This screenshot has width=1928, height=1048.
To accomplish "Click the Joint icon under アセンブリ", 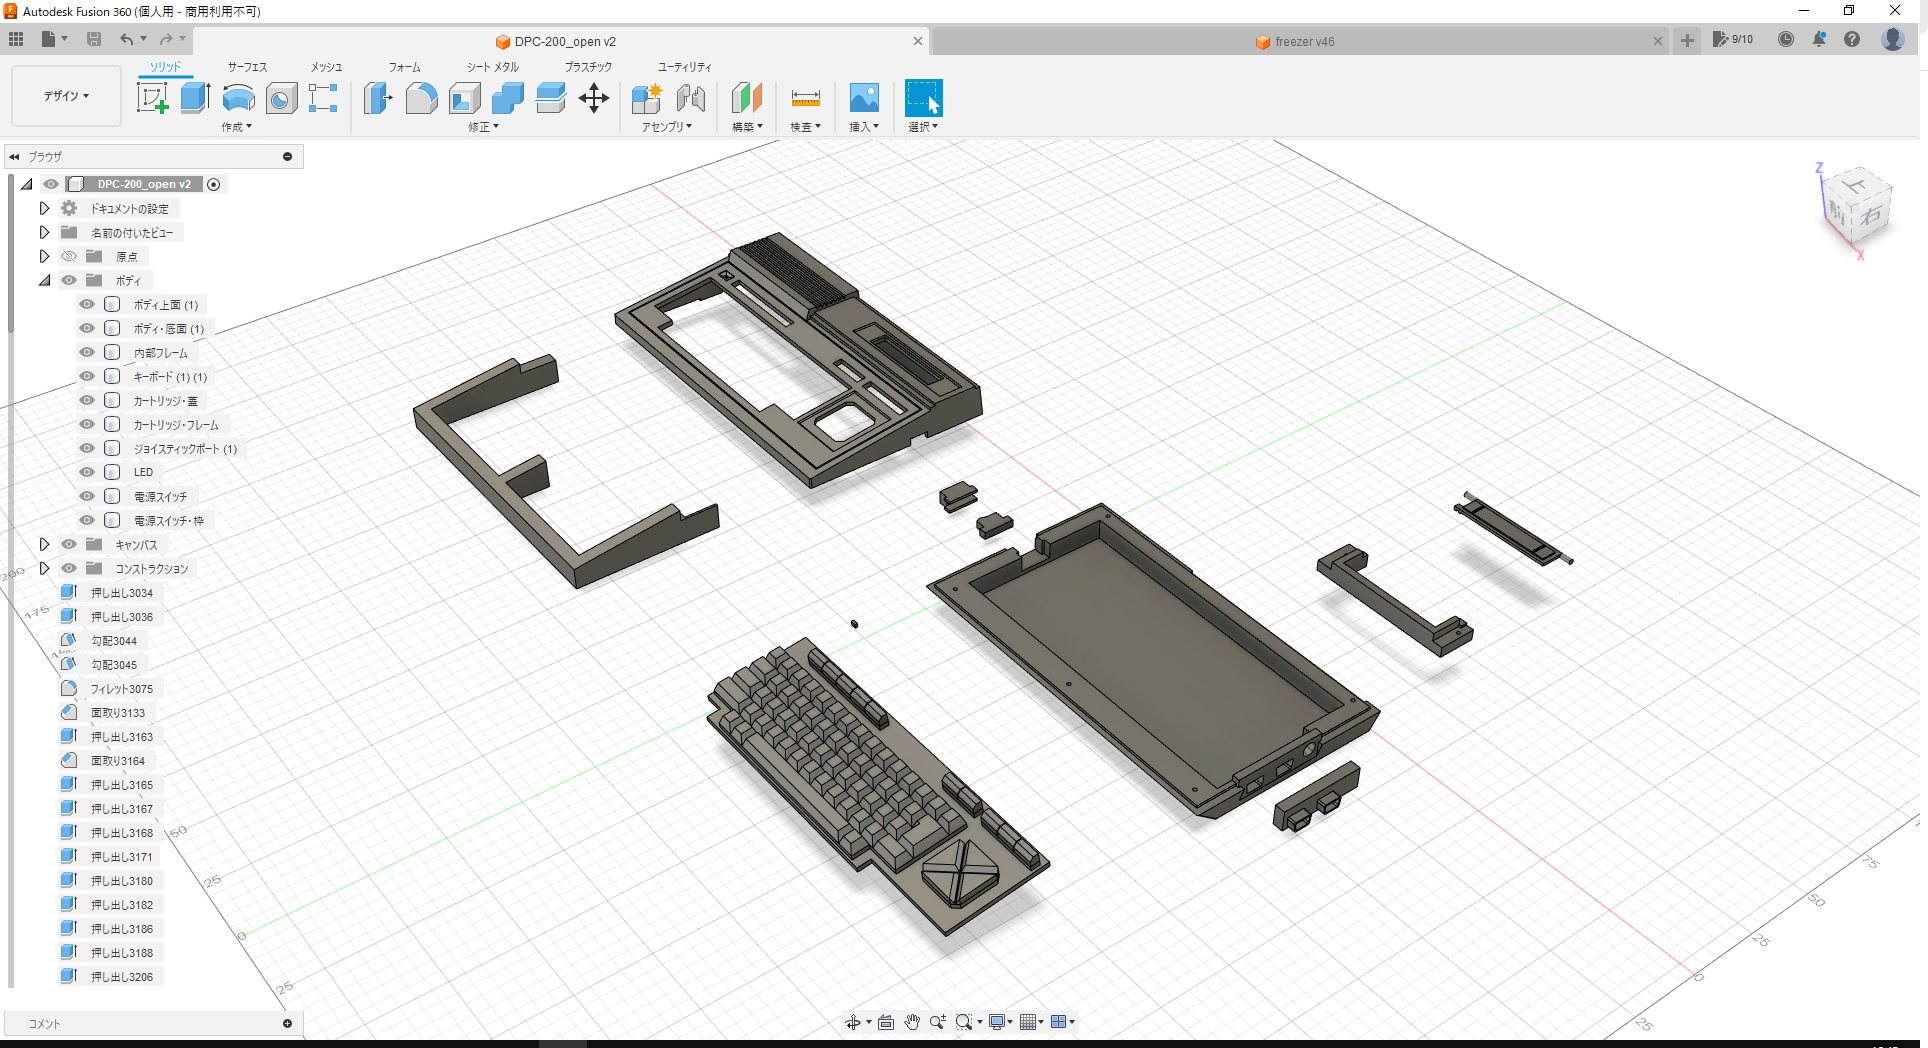I will (691, 98).
